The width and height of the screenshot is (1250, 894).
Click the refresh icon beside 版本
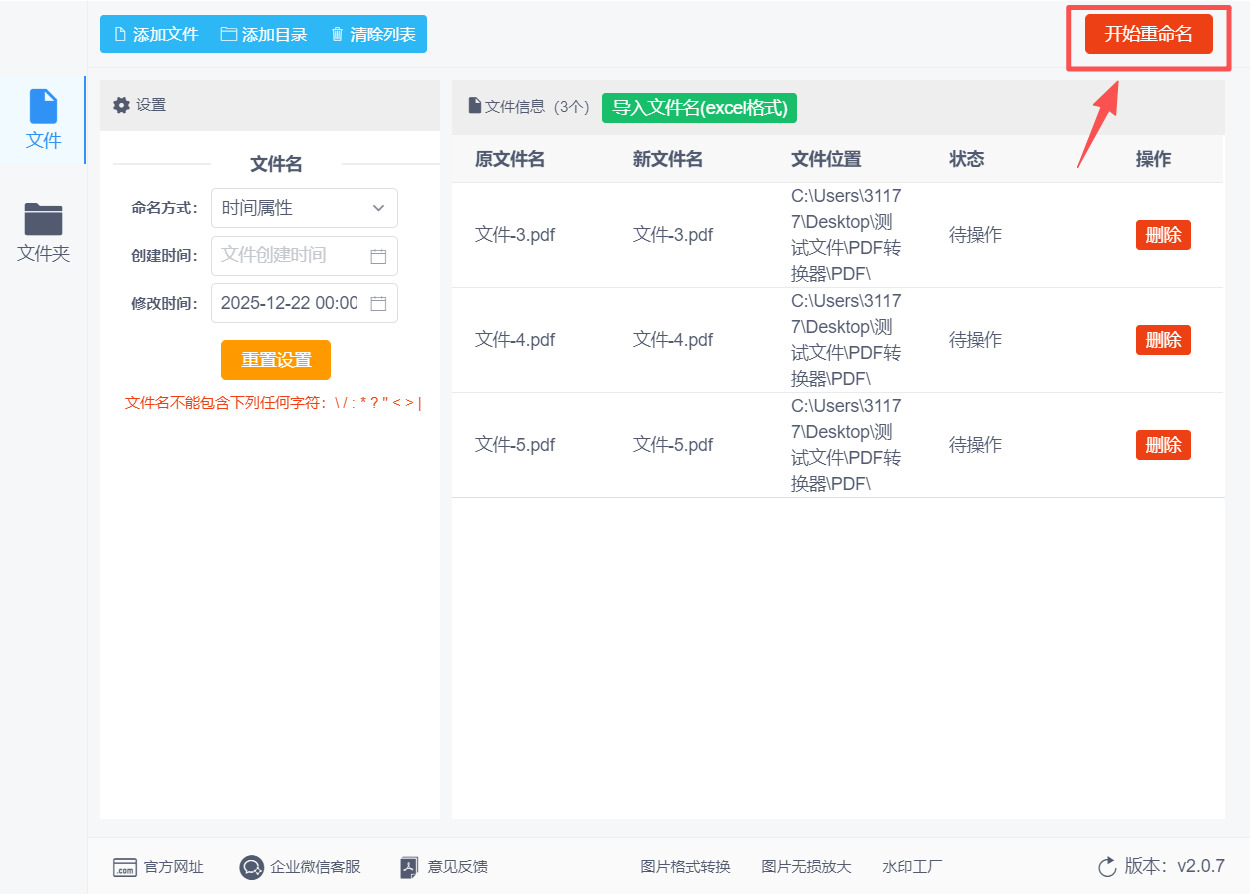(1107, 867)
